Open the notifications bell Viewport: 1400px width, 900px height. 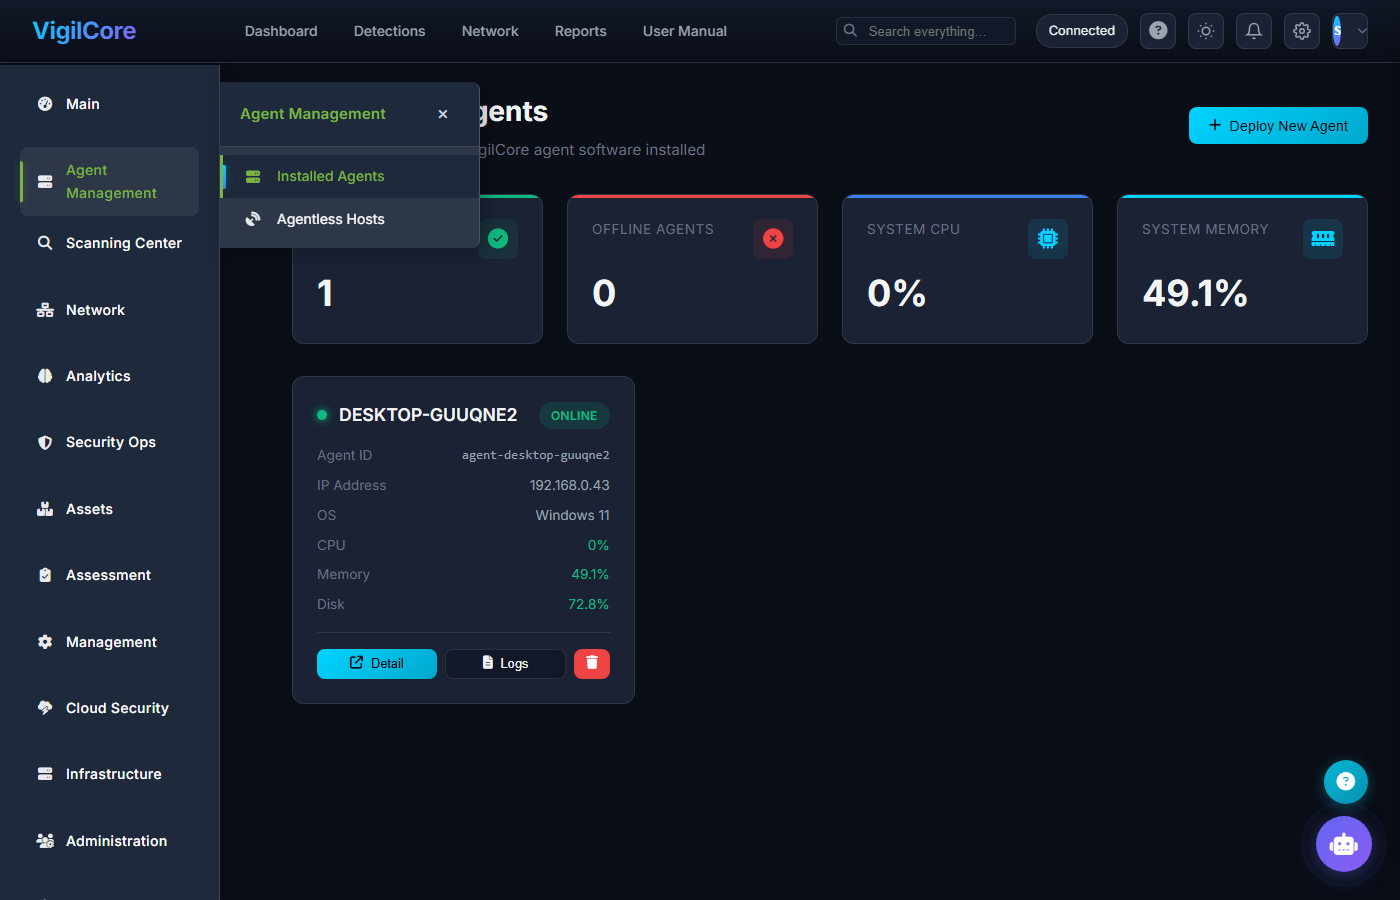tap(1254, 31)
